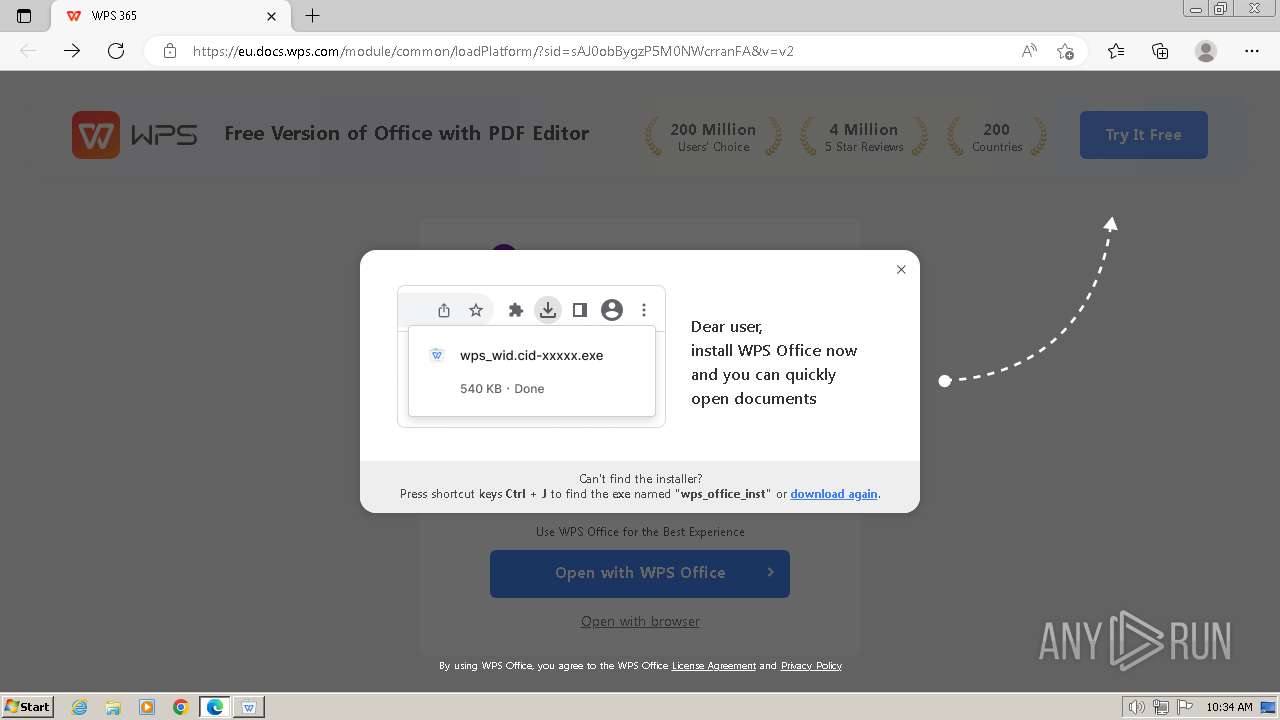
Task: Open the Windows Start button
Action: (x=28, y=706)
